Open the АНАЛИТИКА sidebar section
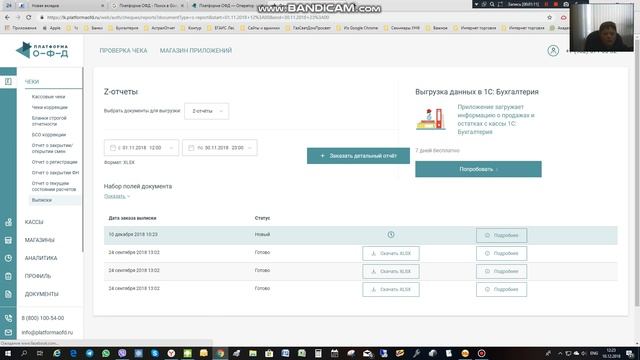This screenshot has height=360, width=640. click(41, 258)
